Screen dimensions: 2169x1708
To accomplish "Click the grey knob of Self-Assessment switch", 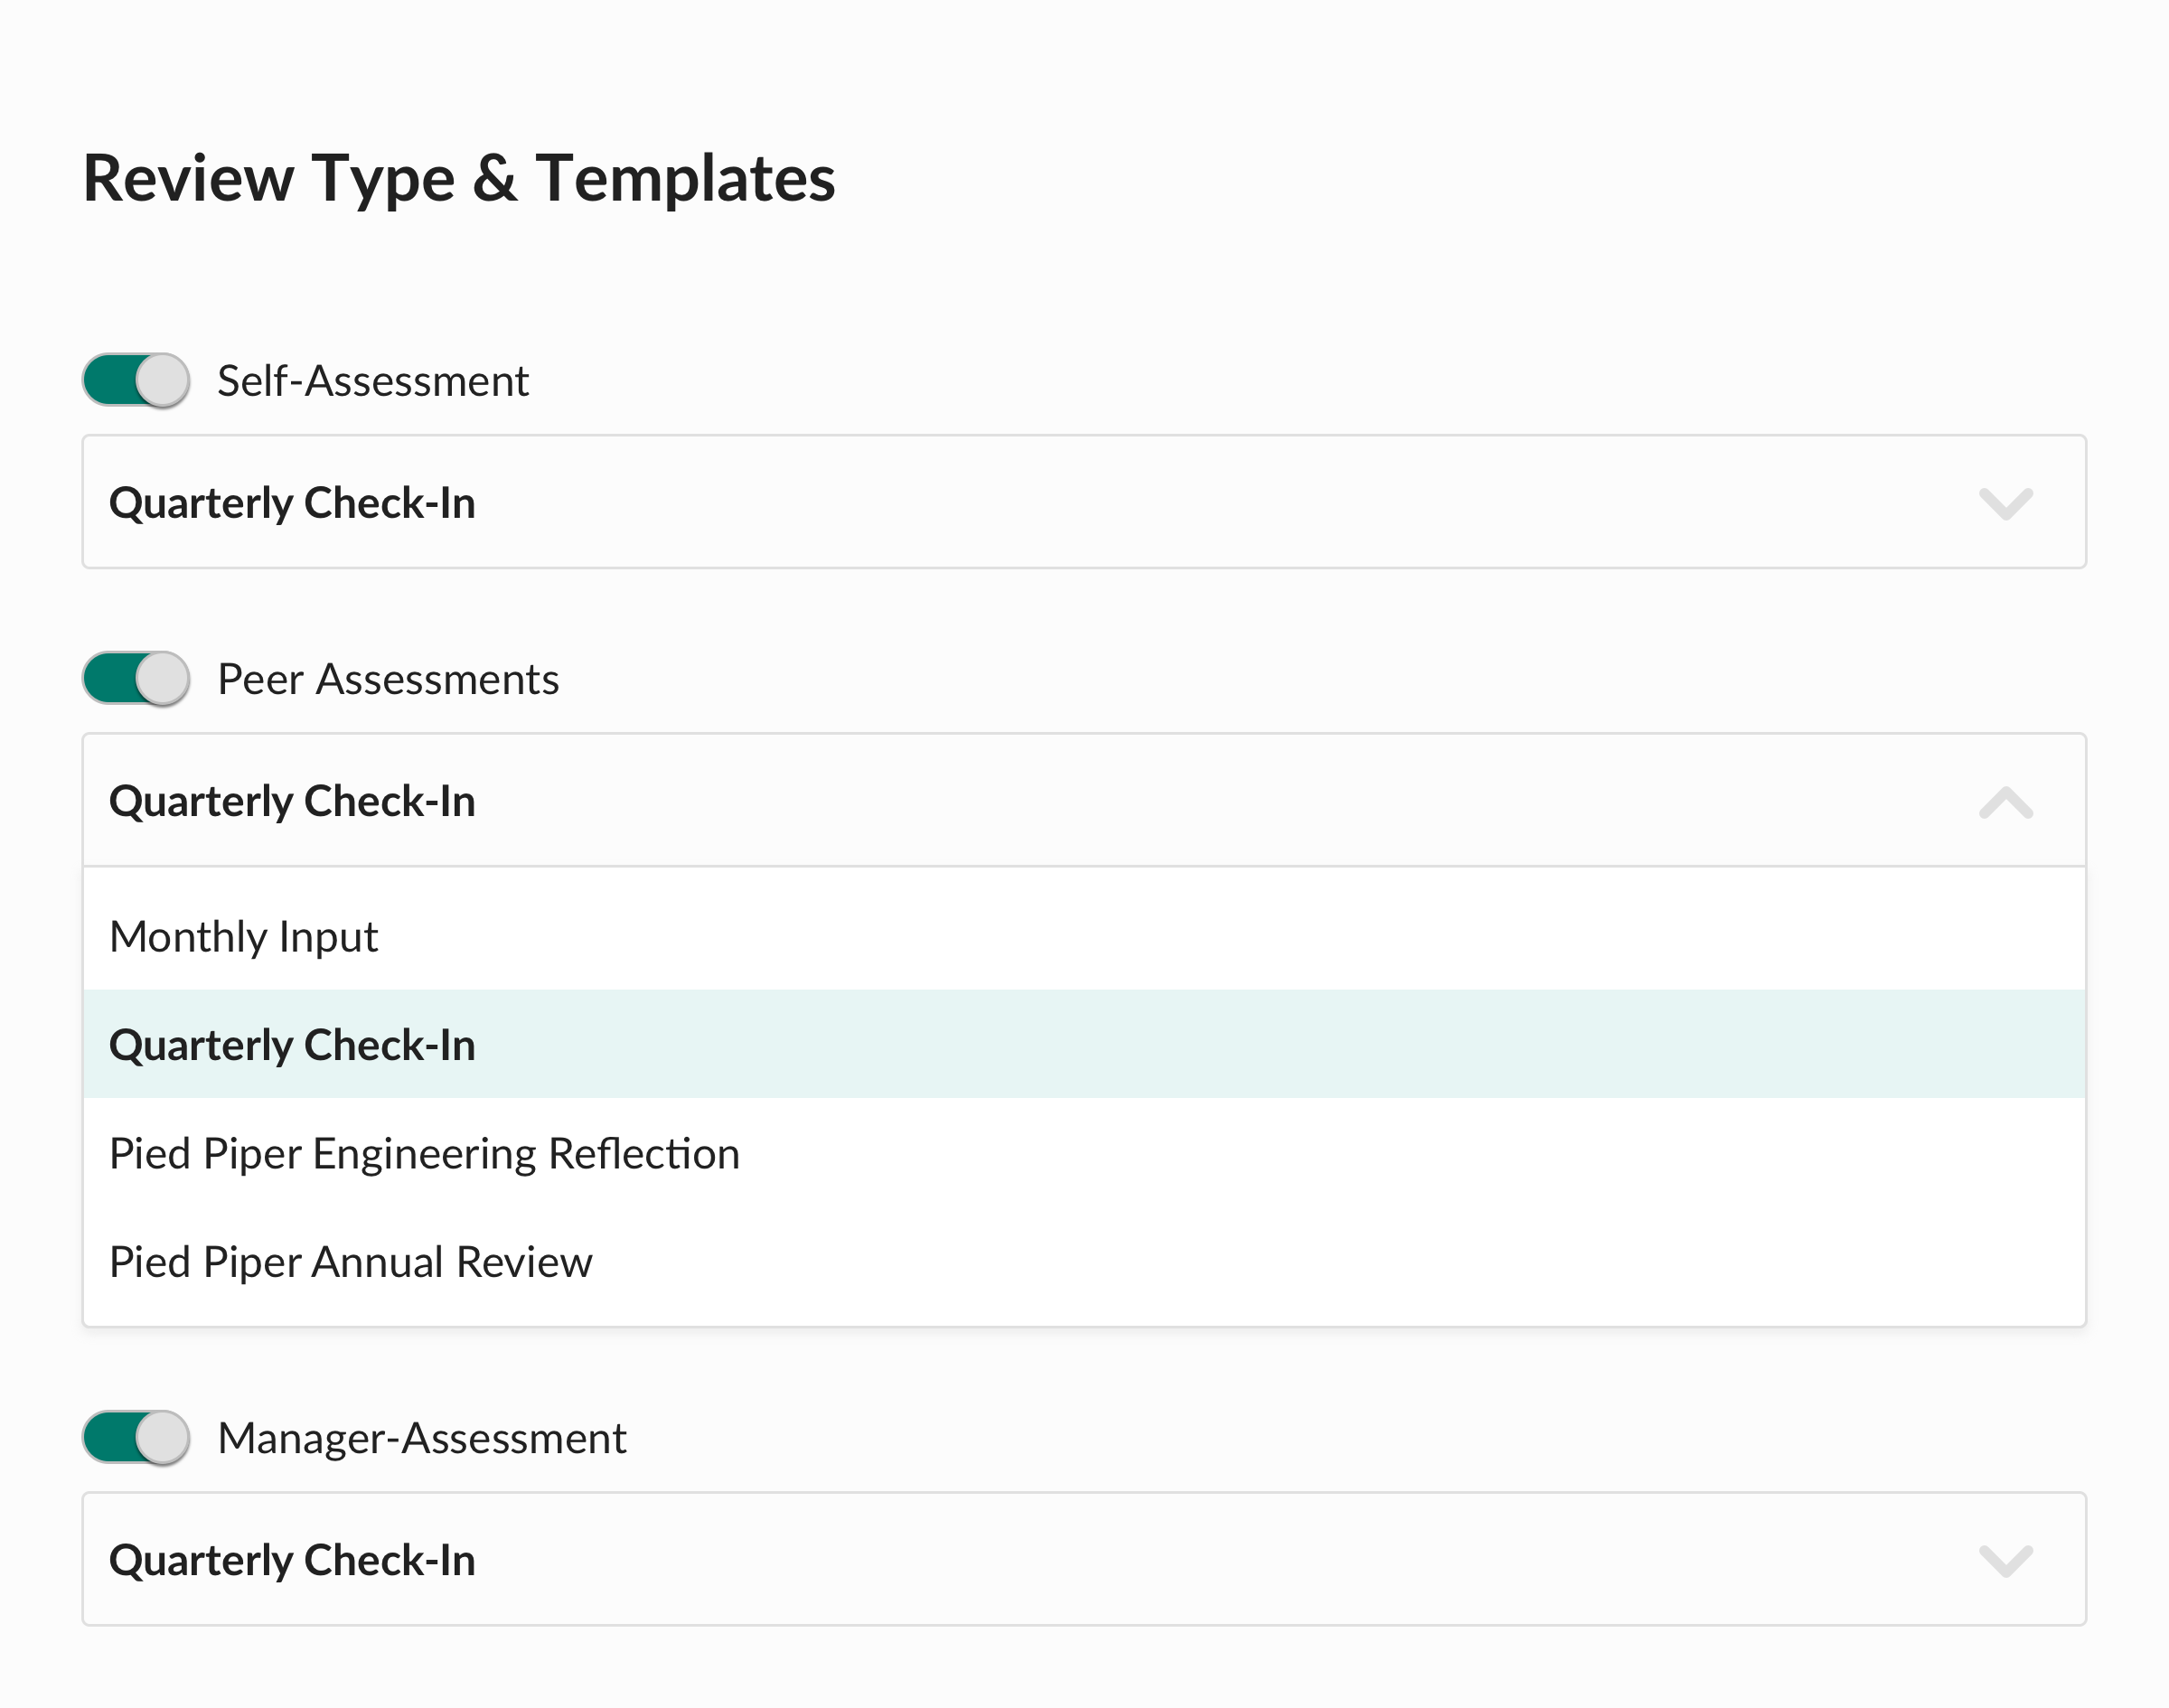I will click(162, 381).
